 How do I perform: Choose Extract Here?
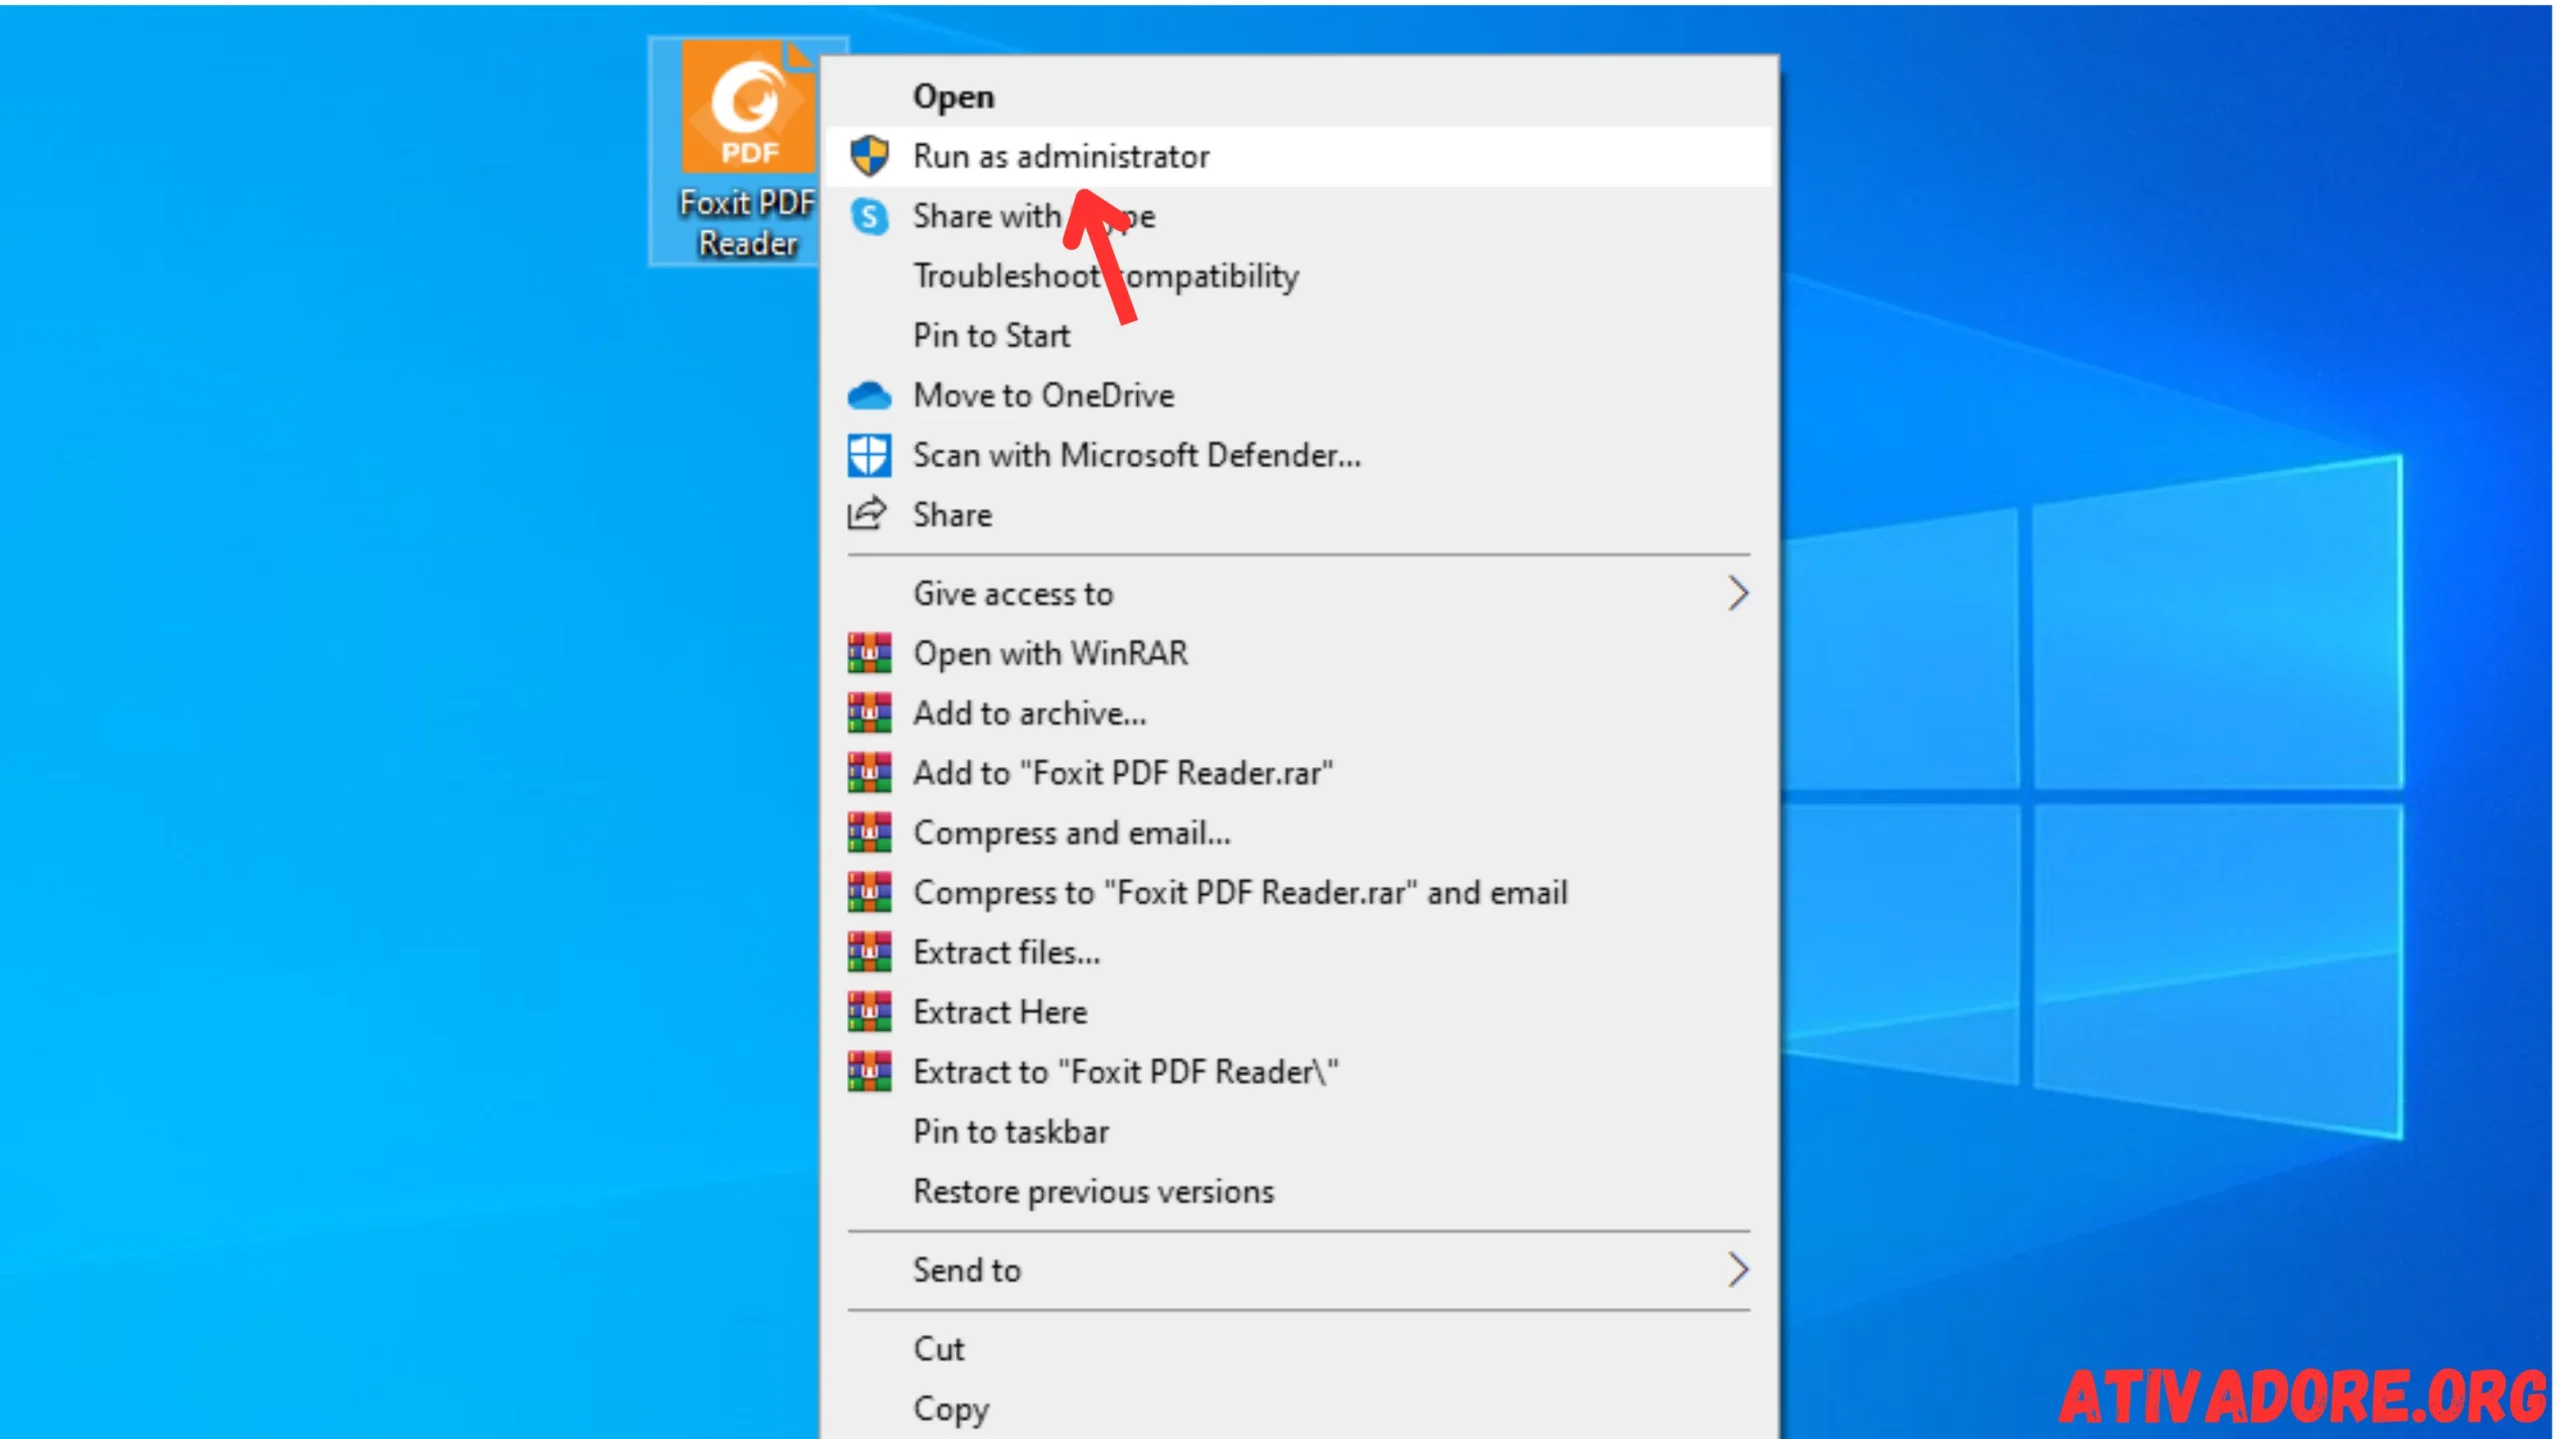click(x=1298, y=1012)
